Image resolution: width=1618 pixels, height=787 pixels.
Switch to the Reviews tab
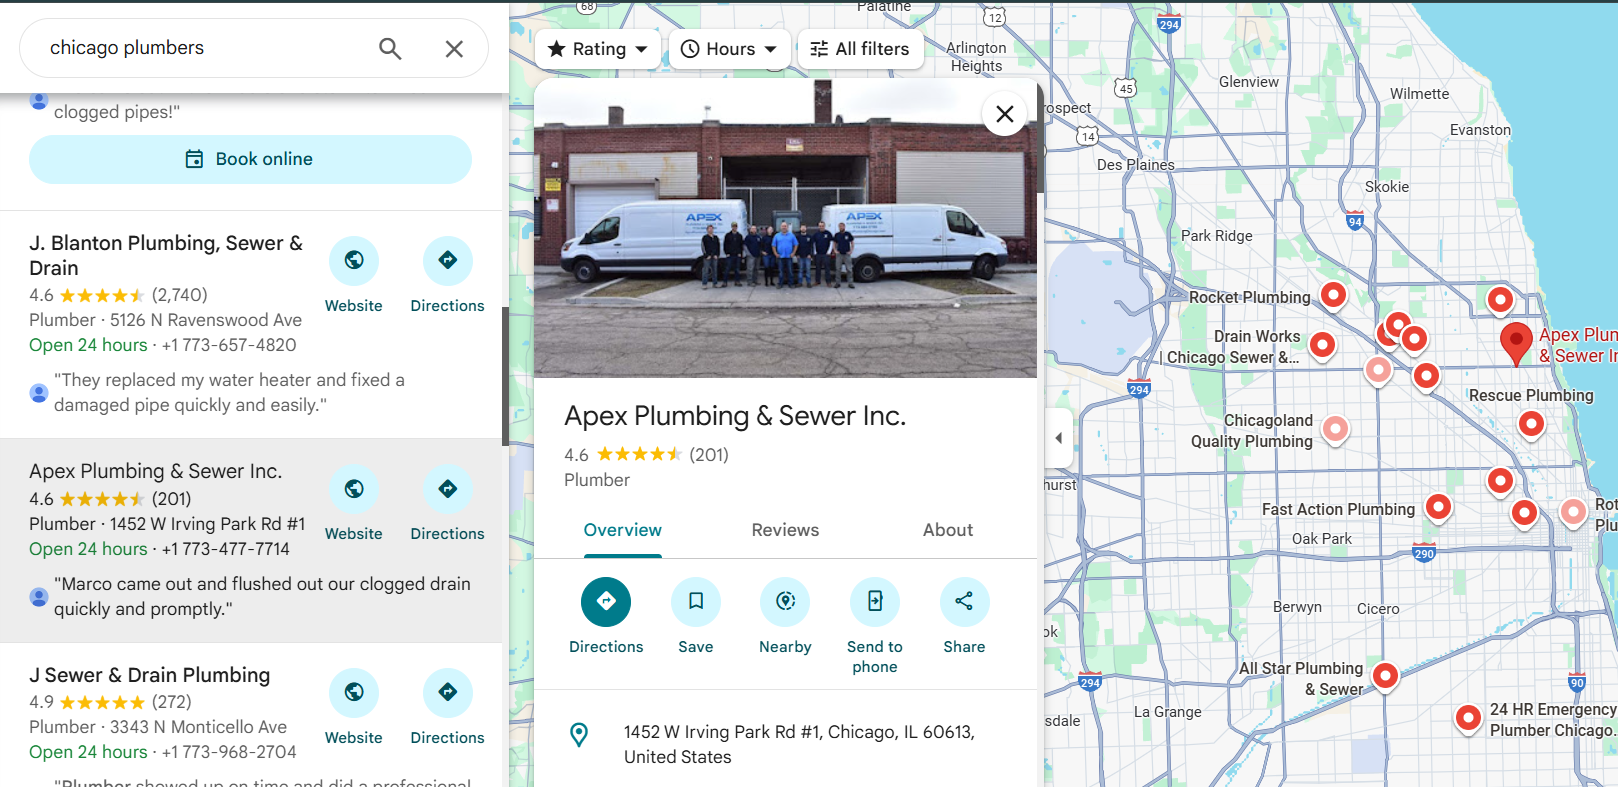coord(785,530)
